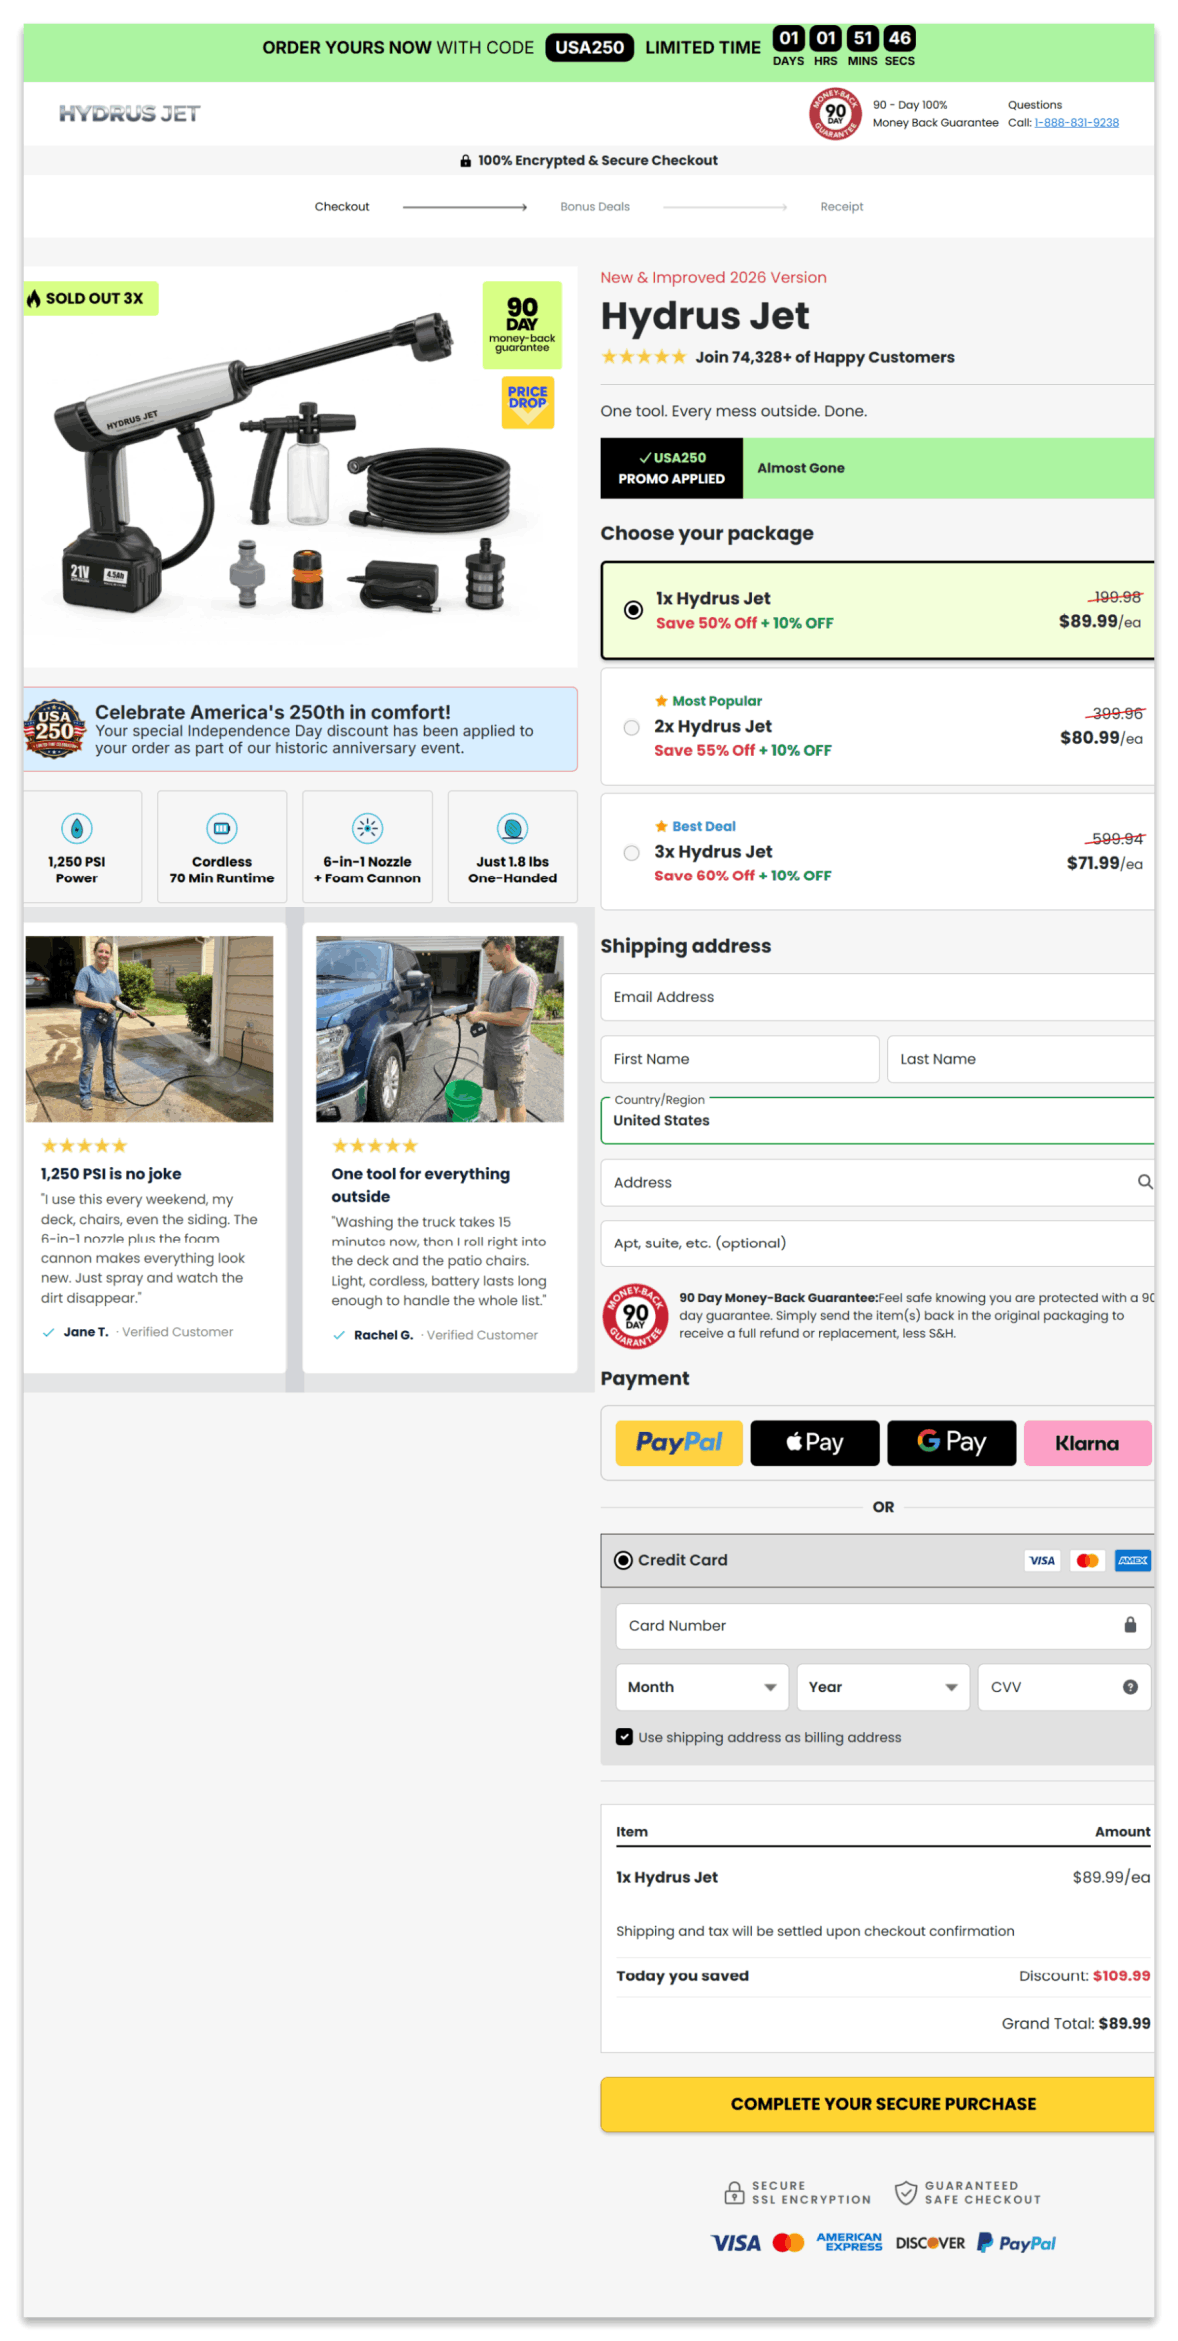Click the Last Name field
1178x2341 pixels.
pos(1021,1059)
